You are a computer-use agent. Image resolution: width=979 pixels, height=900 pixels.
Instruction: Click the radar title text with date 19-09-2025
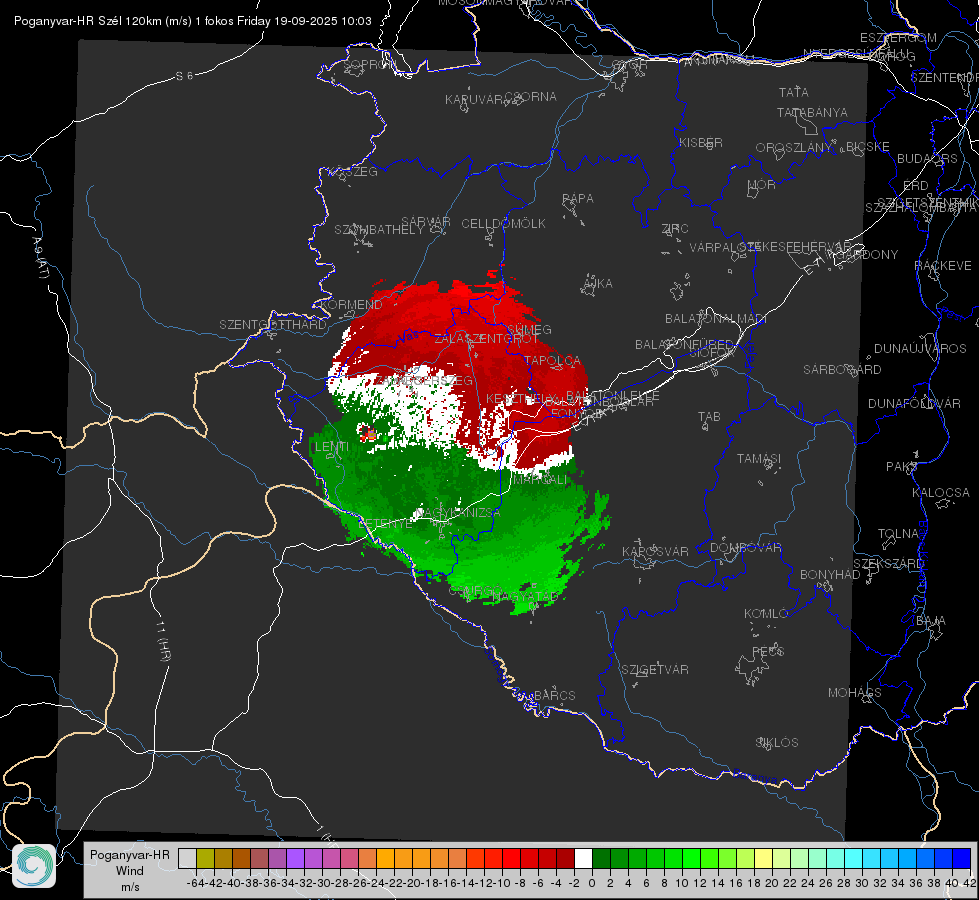(193, 21)
